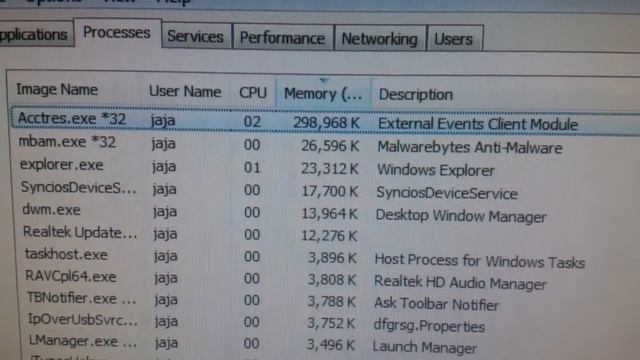This screenshot has width=640, height=360.
Task: Click Malwarebytes Anti-Malware description
Action: tap(470, 147)
